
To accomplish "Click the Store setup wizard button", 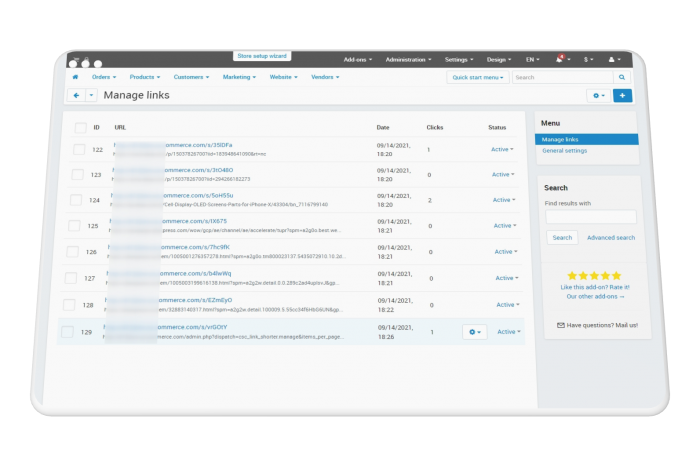I will coord(262,56).
